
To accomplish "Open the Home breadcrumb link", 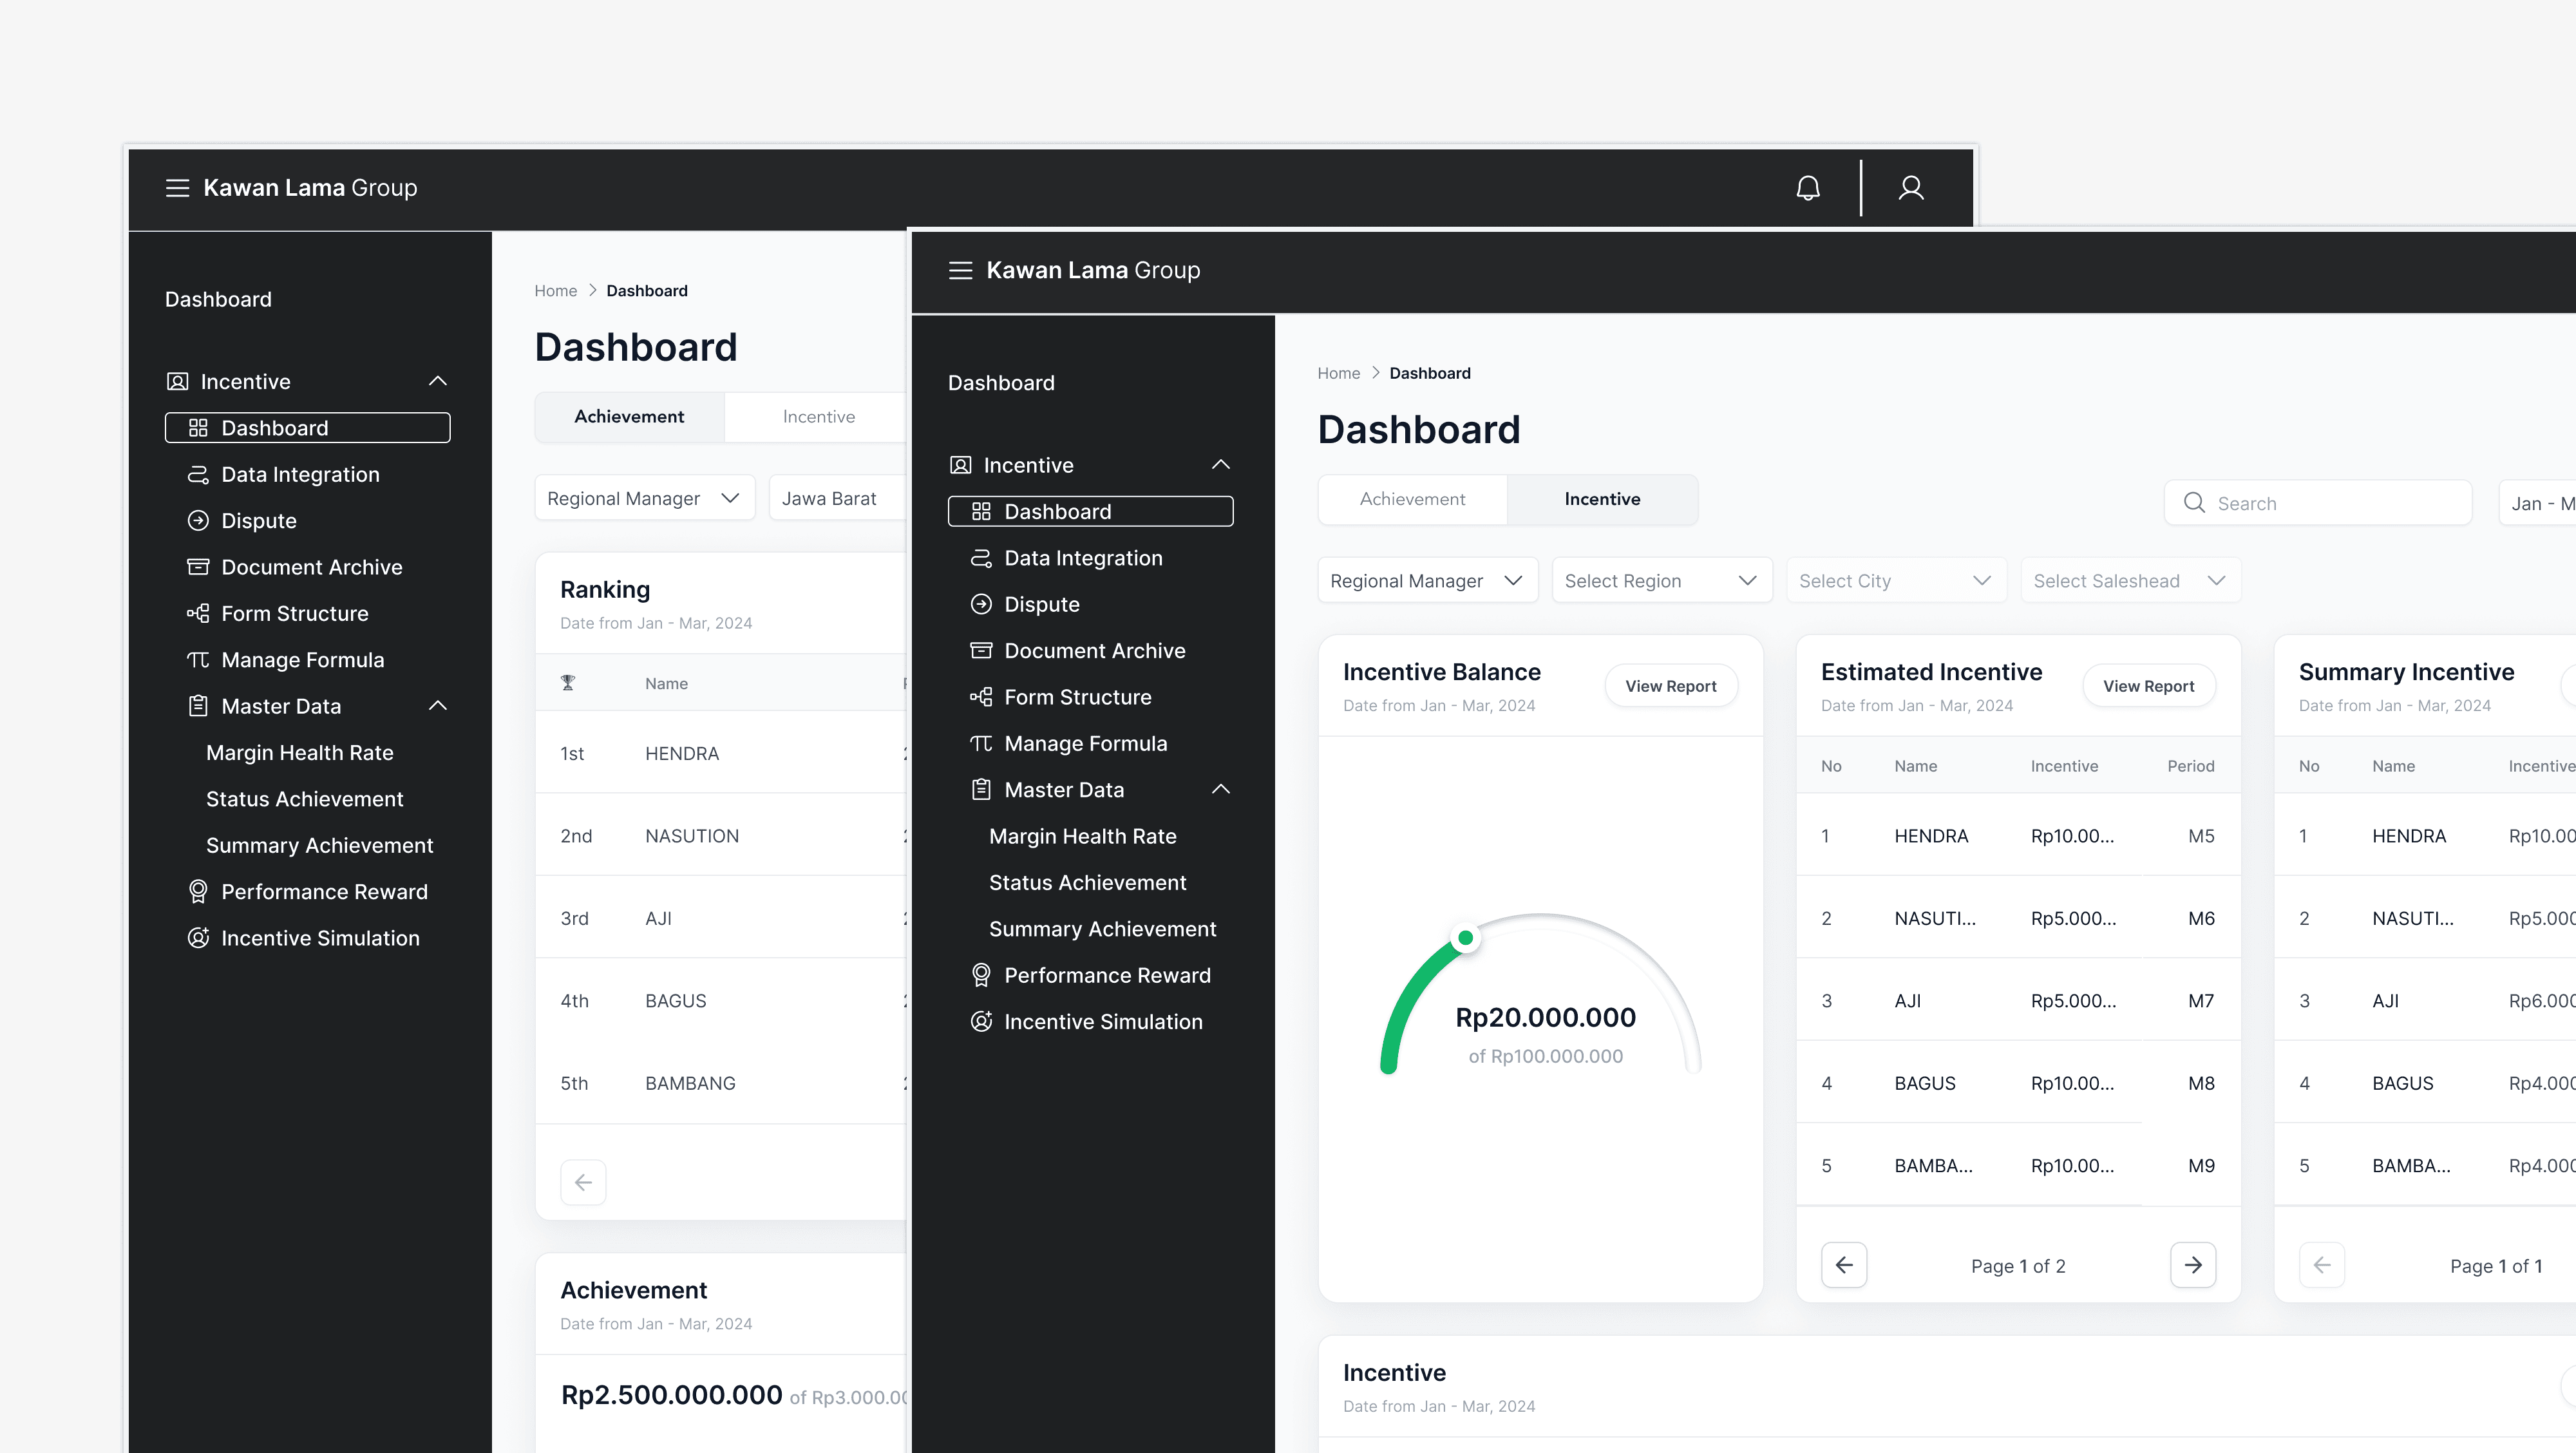I will [x=1339, y=373].
